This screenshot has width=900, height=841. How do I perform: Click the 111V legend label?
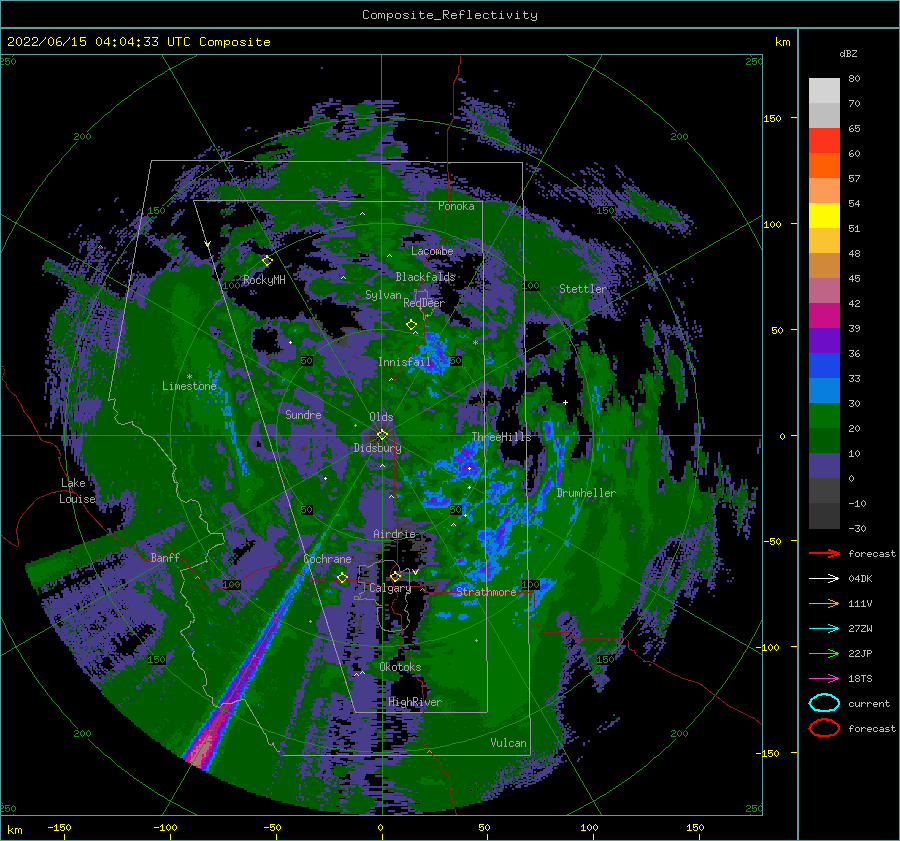(x=860, y=604)
